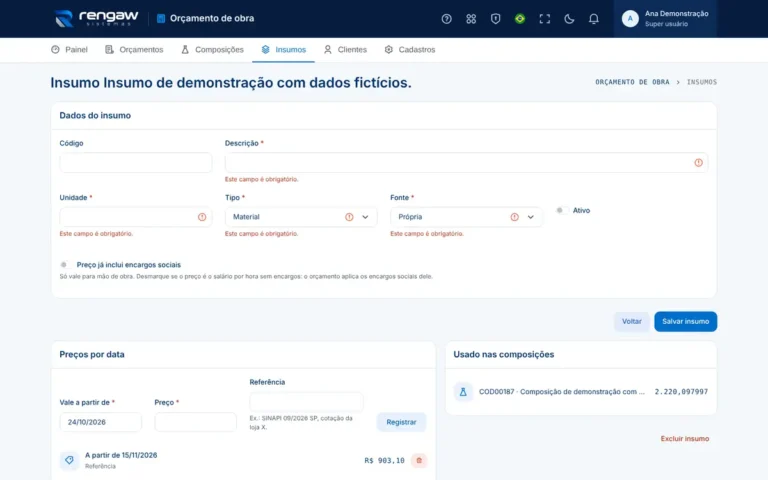768x480 pixels.
Task: Click the shield security icon
Action: click(x=495, y=19)
